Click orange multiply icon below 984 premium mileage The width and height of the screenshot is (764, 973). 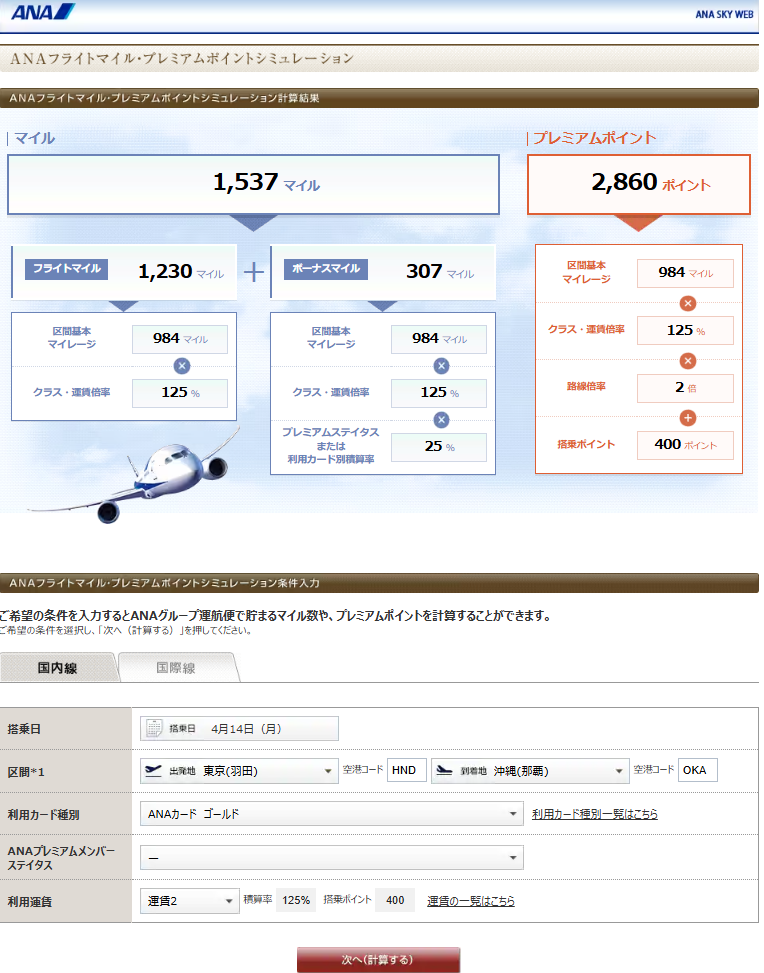tap(688, 303)
